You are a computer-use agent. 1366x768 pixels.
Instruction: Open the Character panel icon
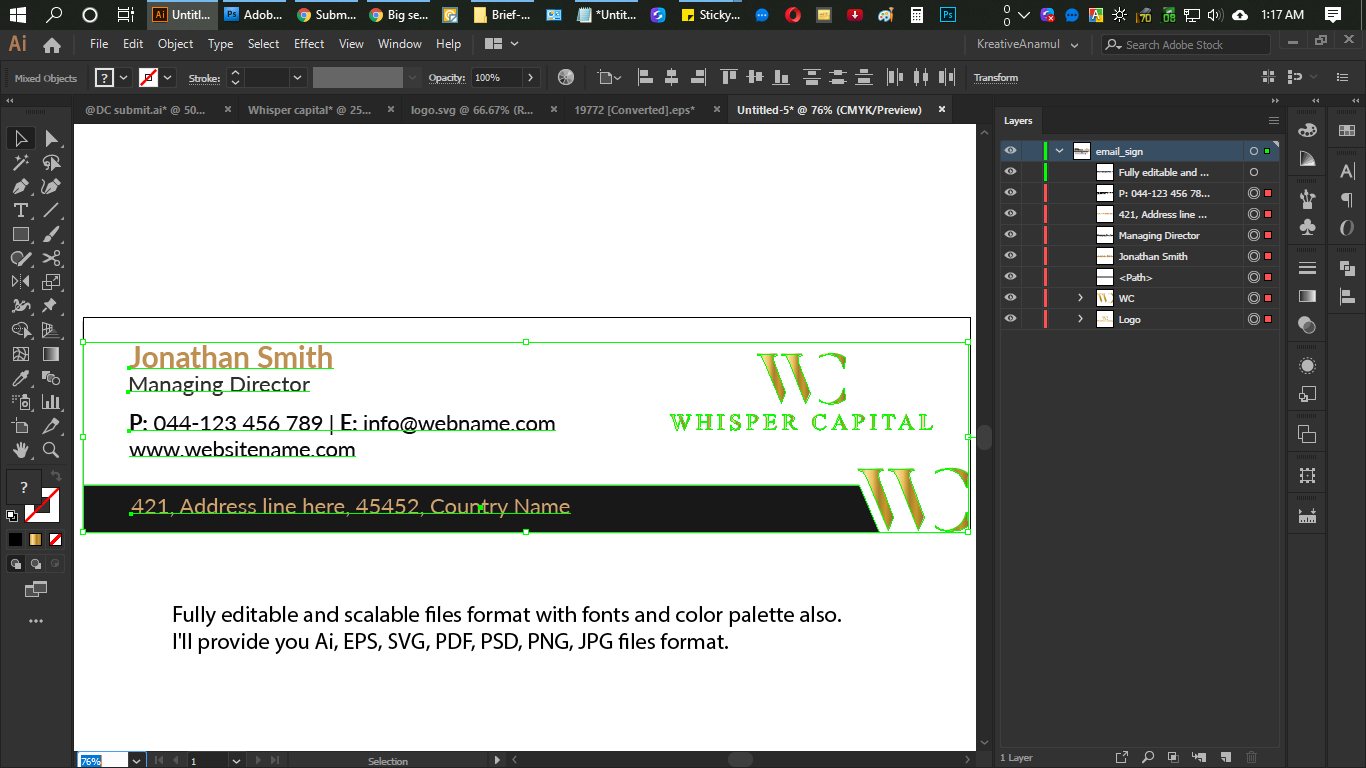(1347, 171)
